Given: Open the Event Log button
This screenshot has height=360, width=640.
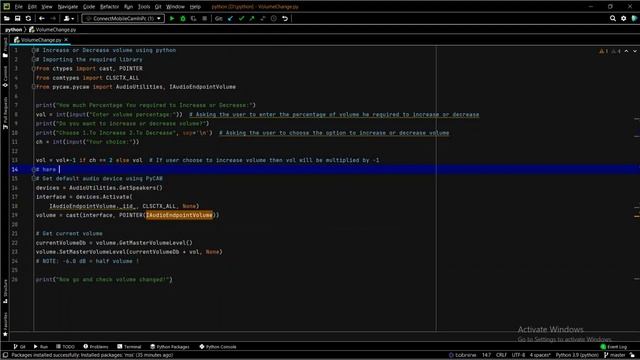Looking at the screenshot, I should click(x=614, y=347).
